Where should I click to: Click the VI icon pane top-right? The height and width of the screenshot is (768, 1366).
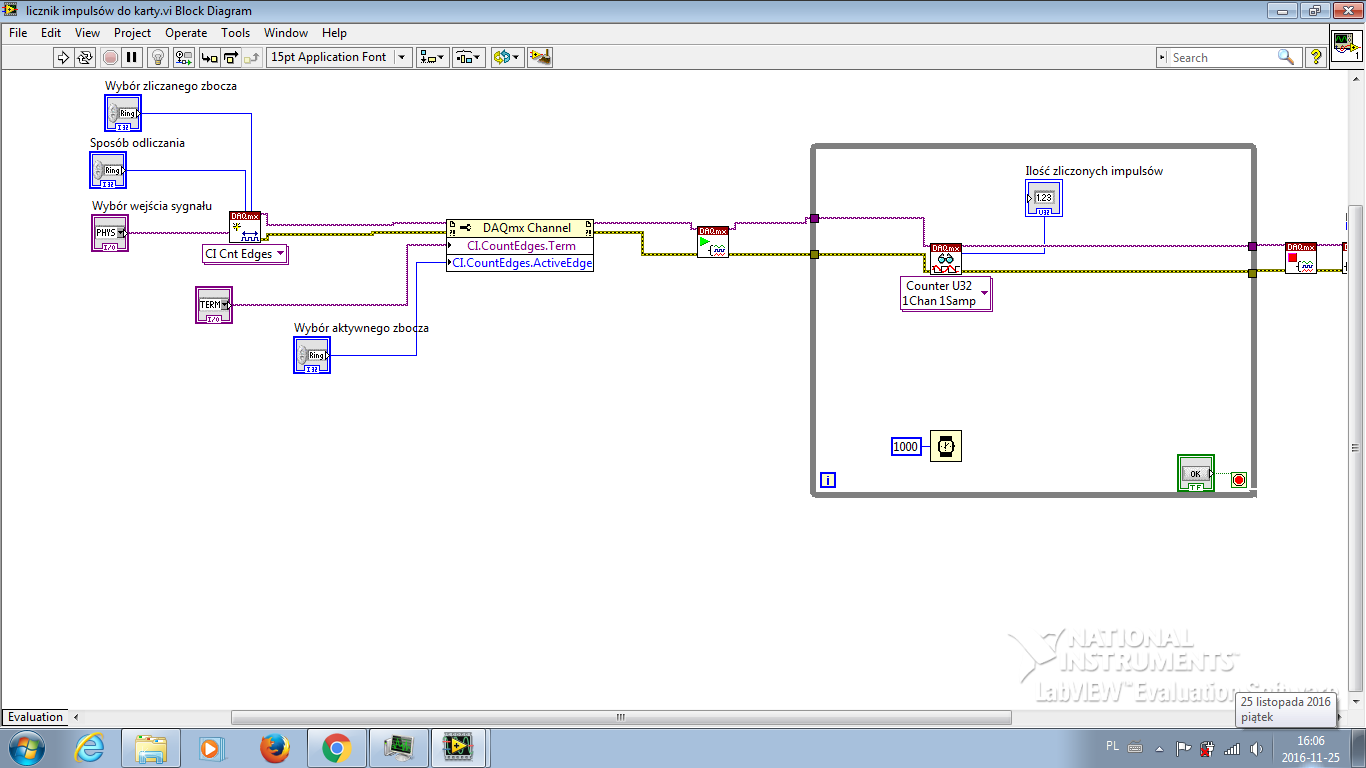click(1346, 46)
